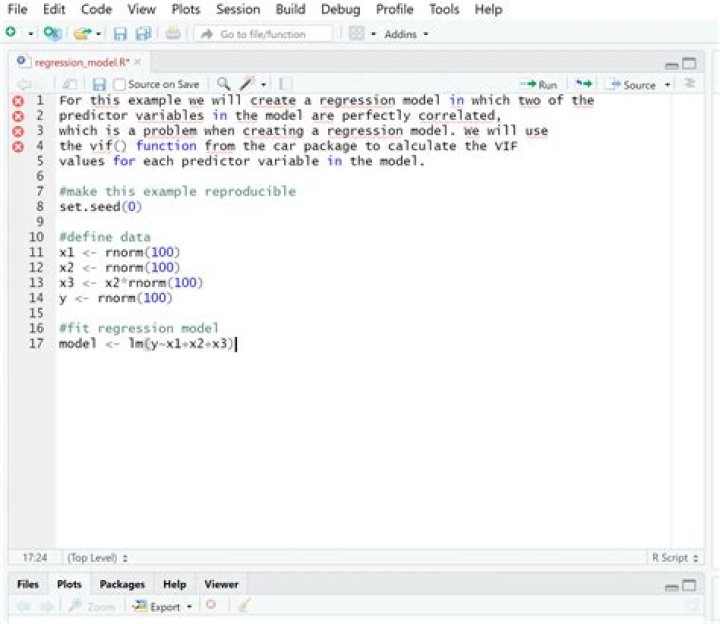
Task: Switch to the Packages tab
Action: pyautogui.click(x=122, y=585)
